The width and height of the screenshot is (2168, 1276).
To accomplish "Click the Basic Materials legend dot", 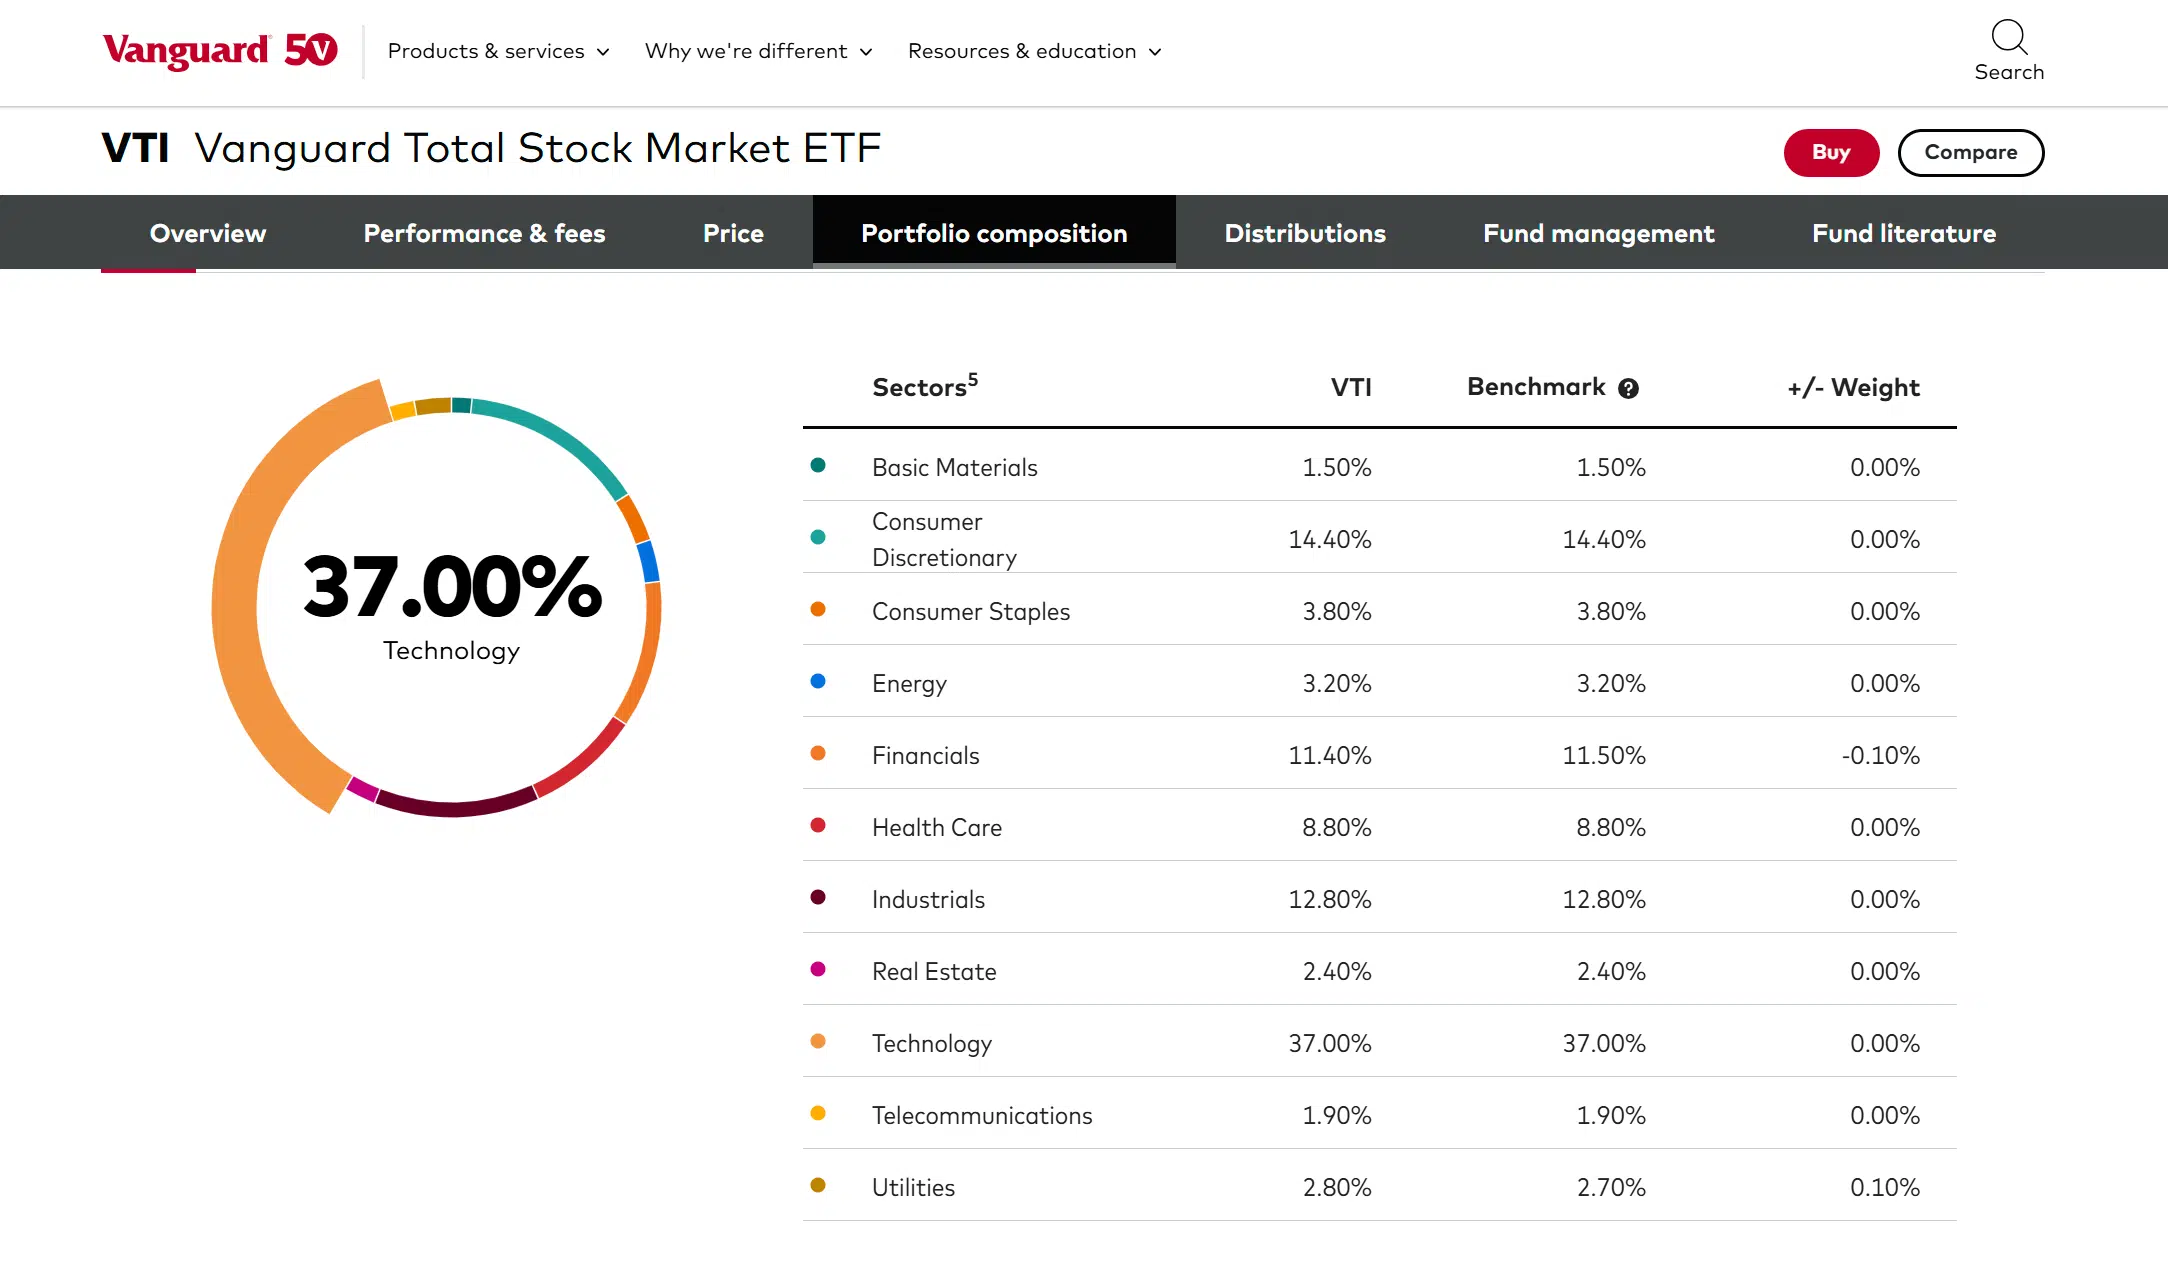I will coord(818,465).
